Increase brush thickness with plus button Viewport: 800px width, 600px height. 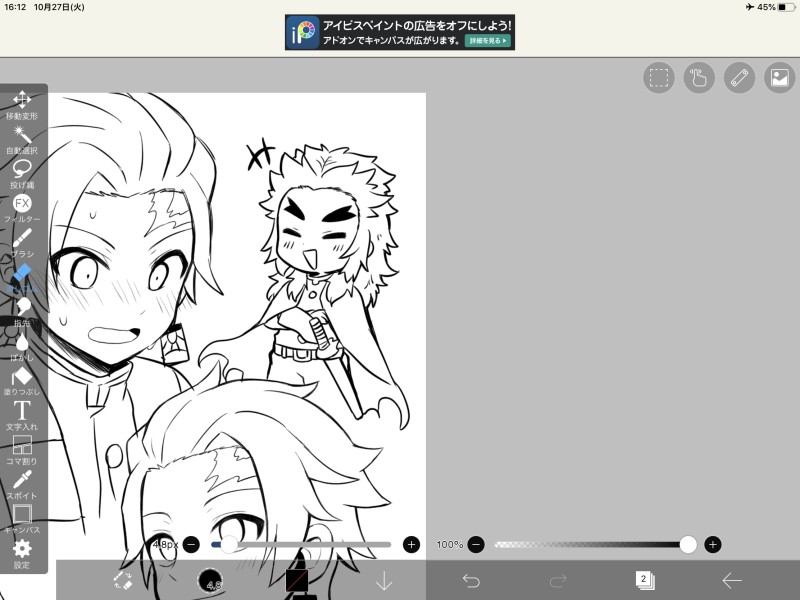point(411,544)
